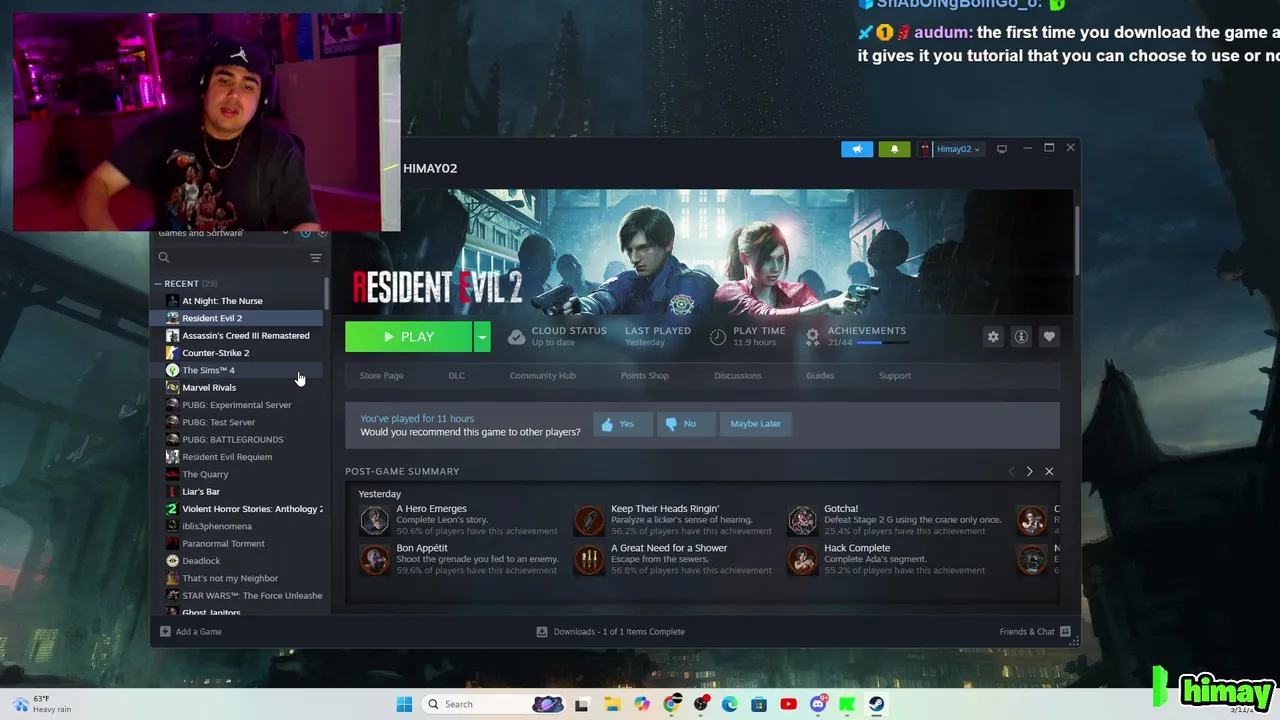The image size is (1280, 720).
Task: Open the game info icon
Action: tap(1021, 337)
